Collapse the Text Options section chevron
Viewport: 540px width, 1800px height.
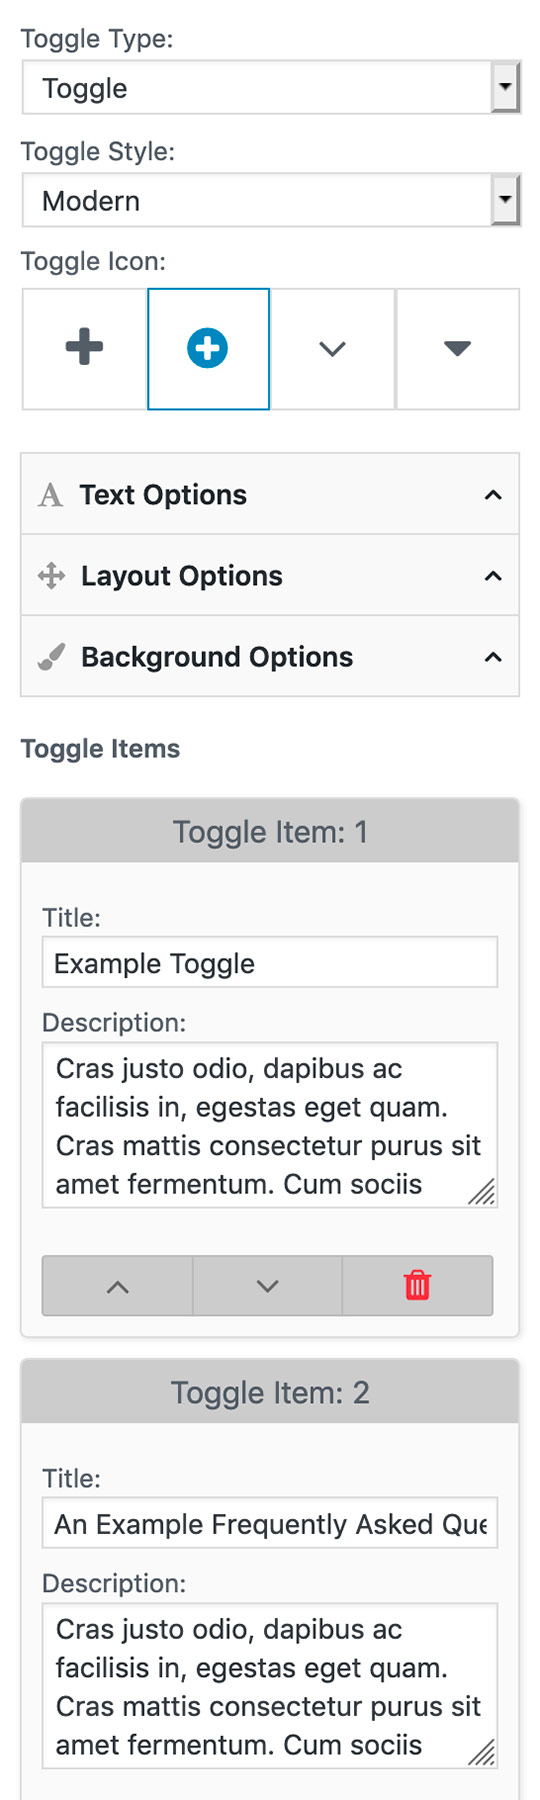493,495
